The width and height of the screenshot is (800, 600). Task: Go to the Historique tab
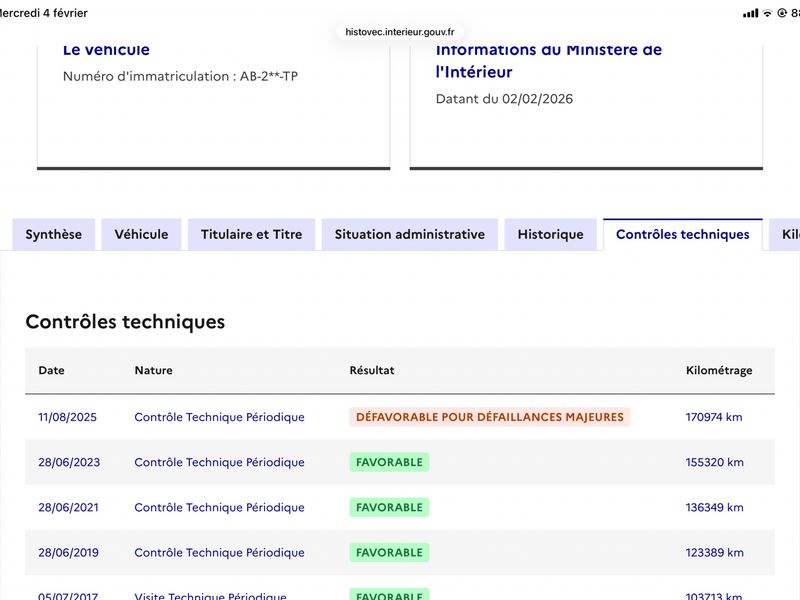551,234
